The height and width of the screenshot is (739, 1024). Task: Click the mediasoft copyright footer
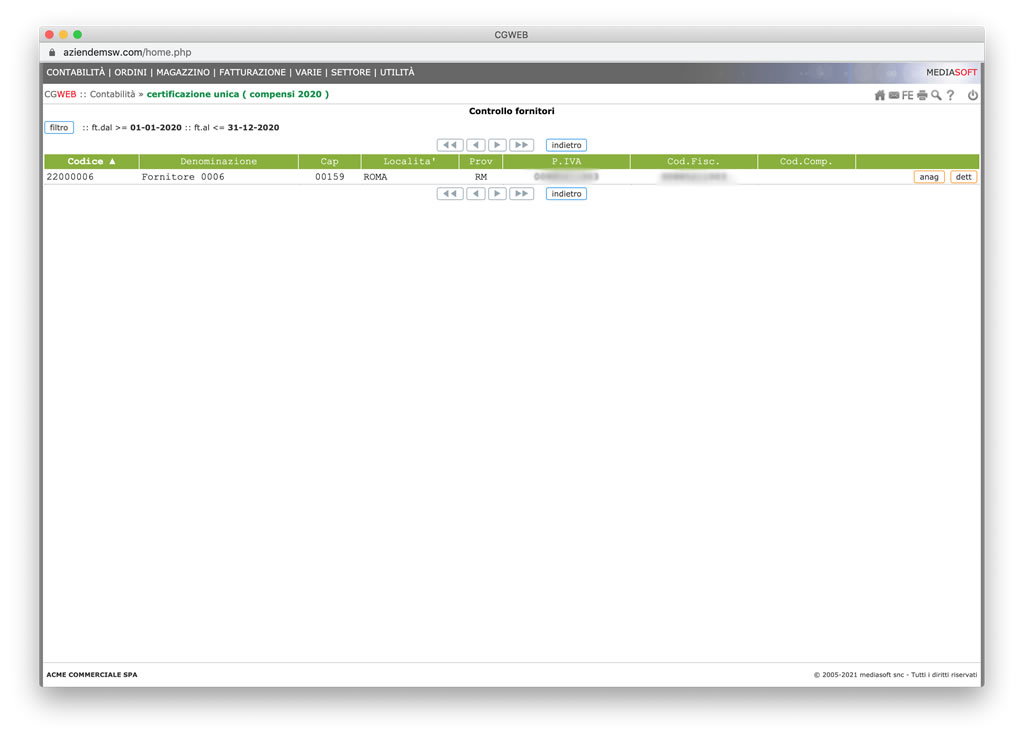(x=895, y=674)
